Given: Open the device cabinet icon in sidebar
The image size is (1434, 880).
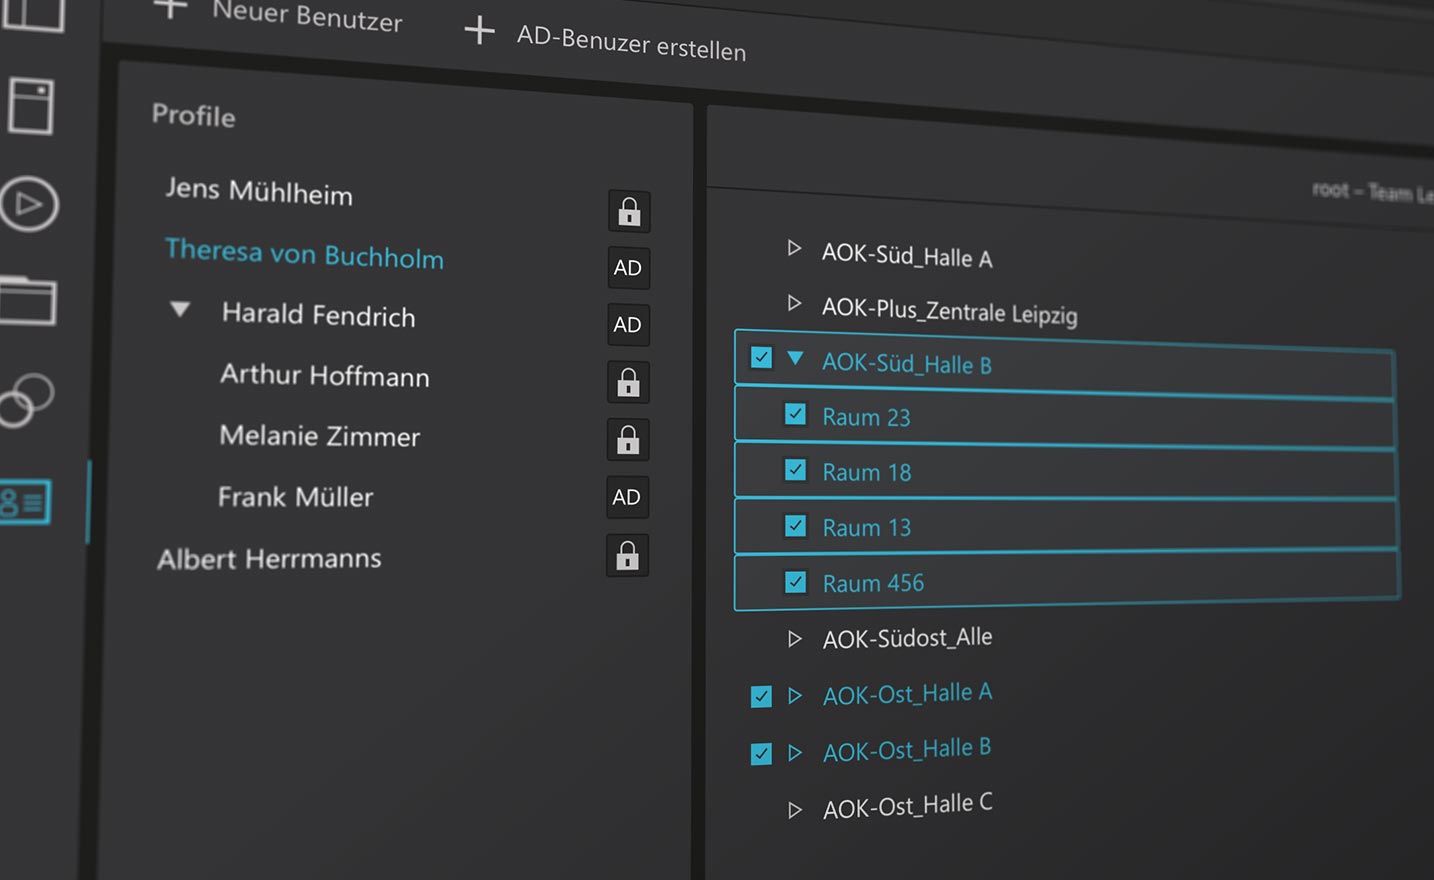Looking at the screenshot, I should [31, 106].
